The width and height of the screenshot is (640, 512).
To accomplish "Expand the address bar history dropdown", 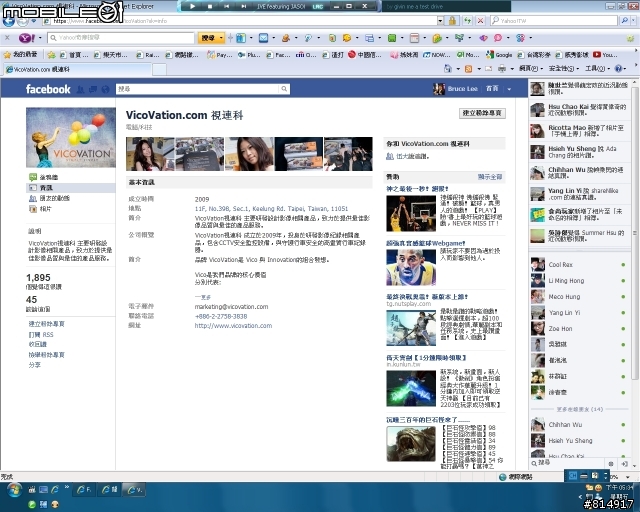I will point(440,20).
